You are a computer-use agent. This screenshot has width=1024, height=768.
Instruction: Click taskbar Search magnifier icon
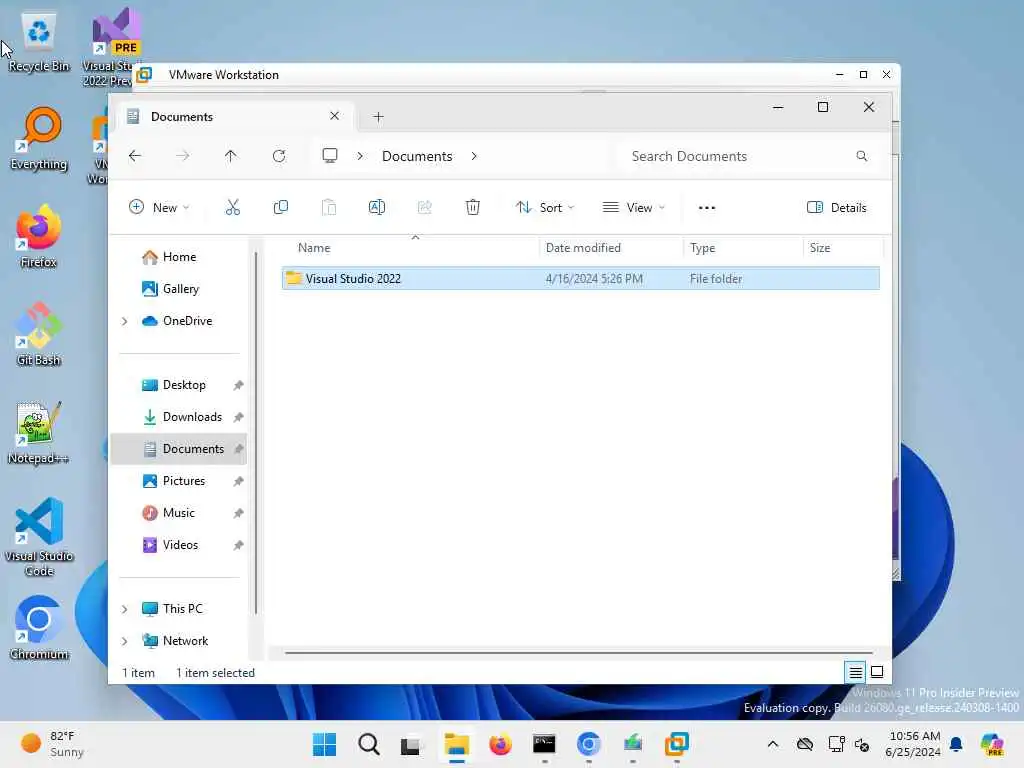pos(368,744)
